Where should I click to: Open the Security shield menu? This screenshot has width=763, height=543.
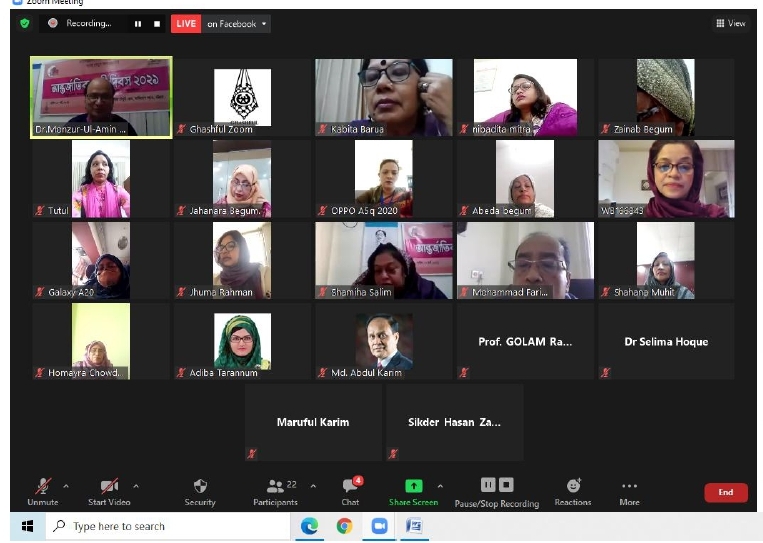click(200, 492)
